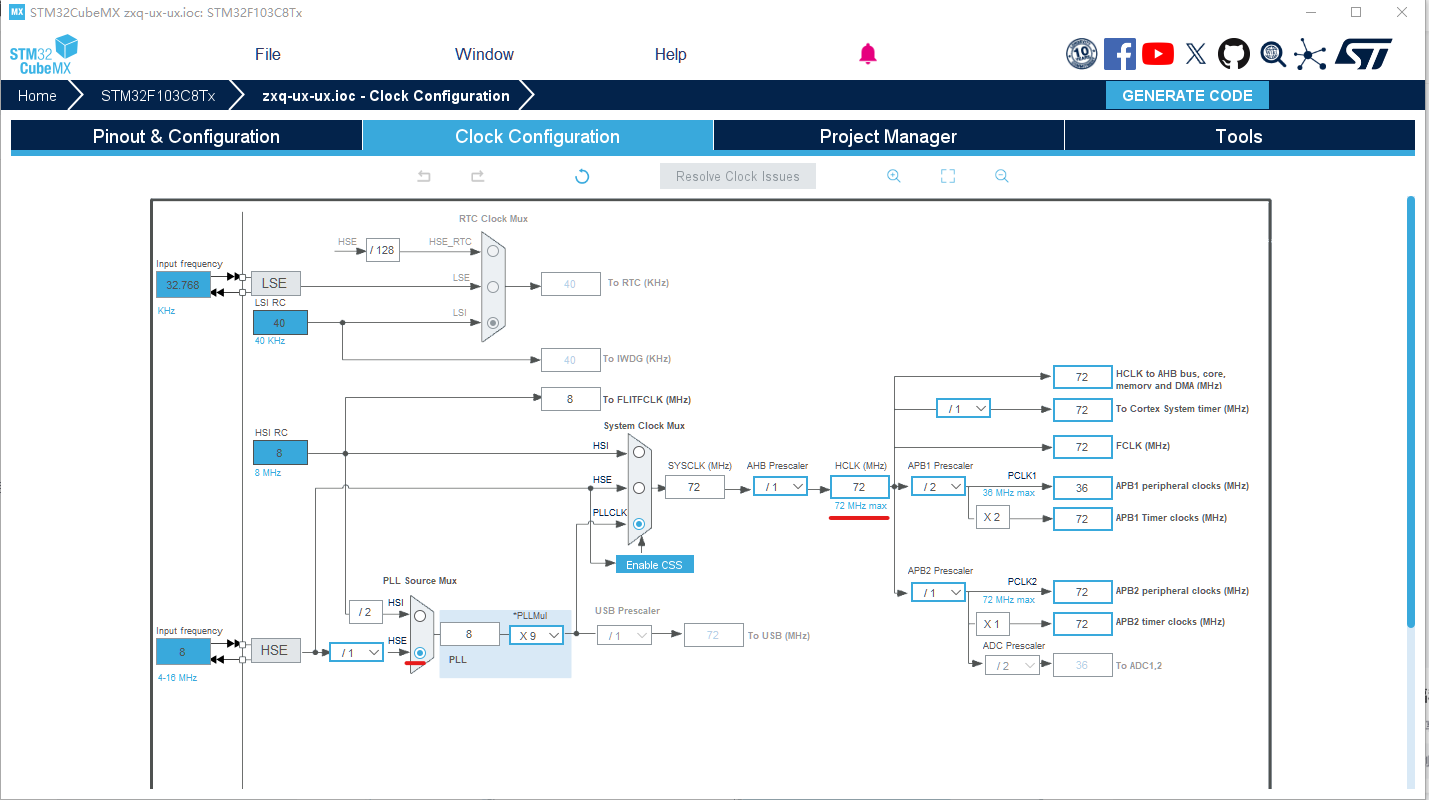1429x800 pixels.
Task: Open the USB Prescaler dropdown
Action: (x=624, y=635)
